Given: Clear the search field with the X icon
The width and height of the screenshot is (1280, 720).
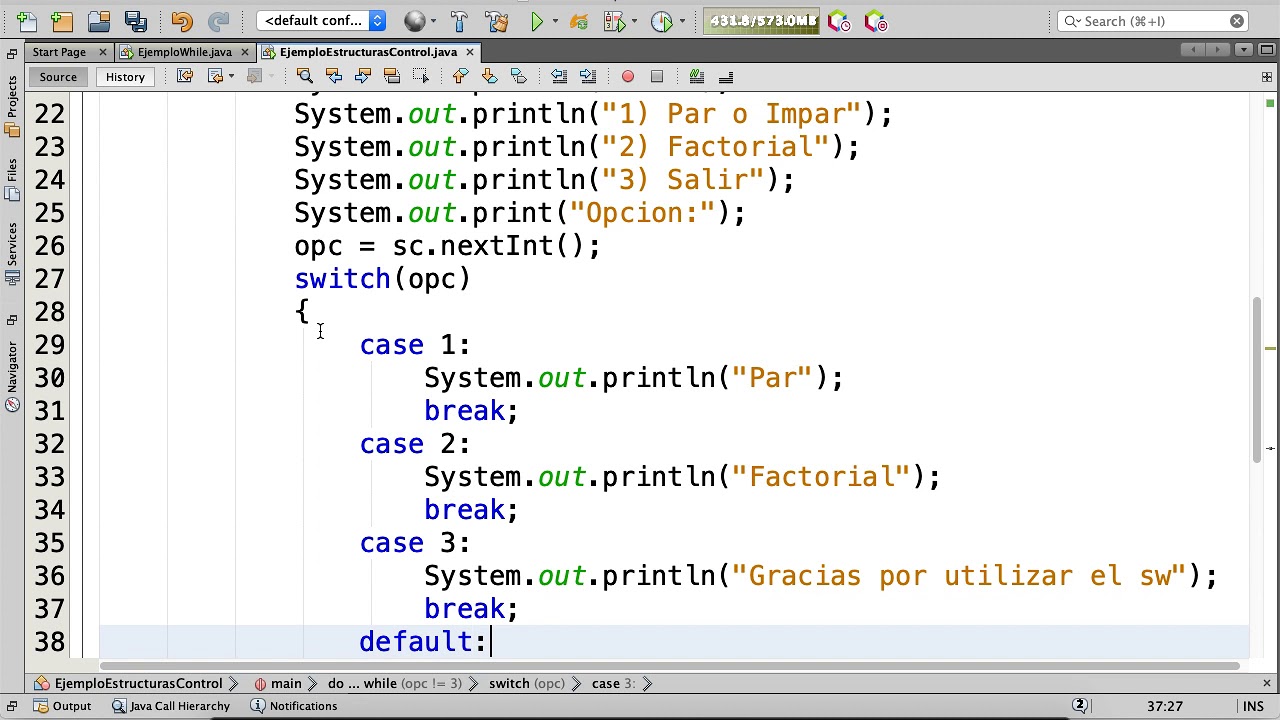Looking at the screenshot, I should click(1237, 21).
